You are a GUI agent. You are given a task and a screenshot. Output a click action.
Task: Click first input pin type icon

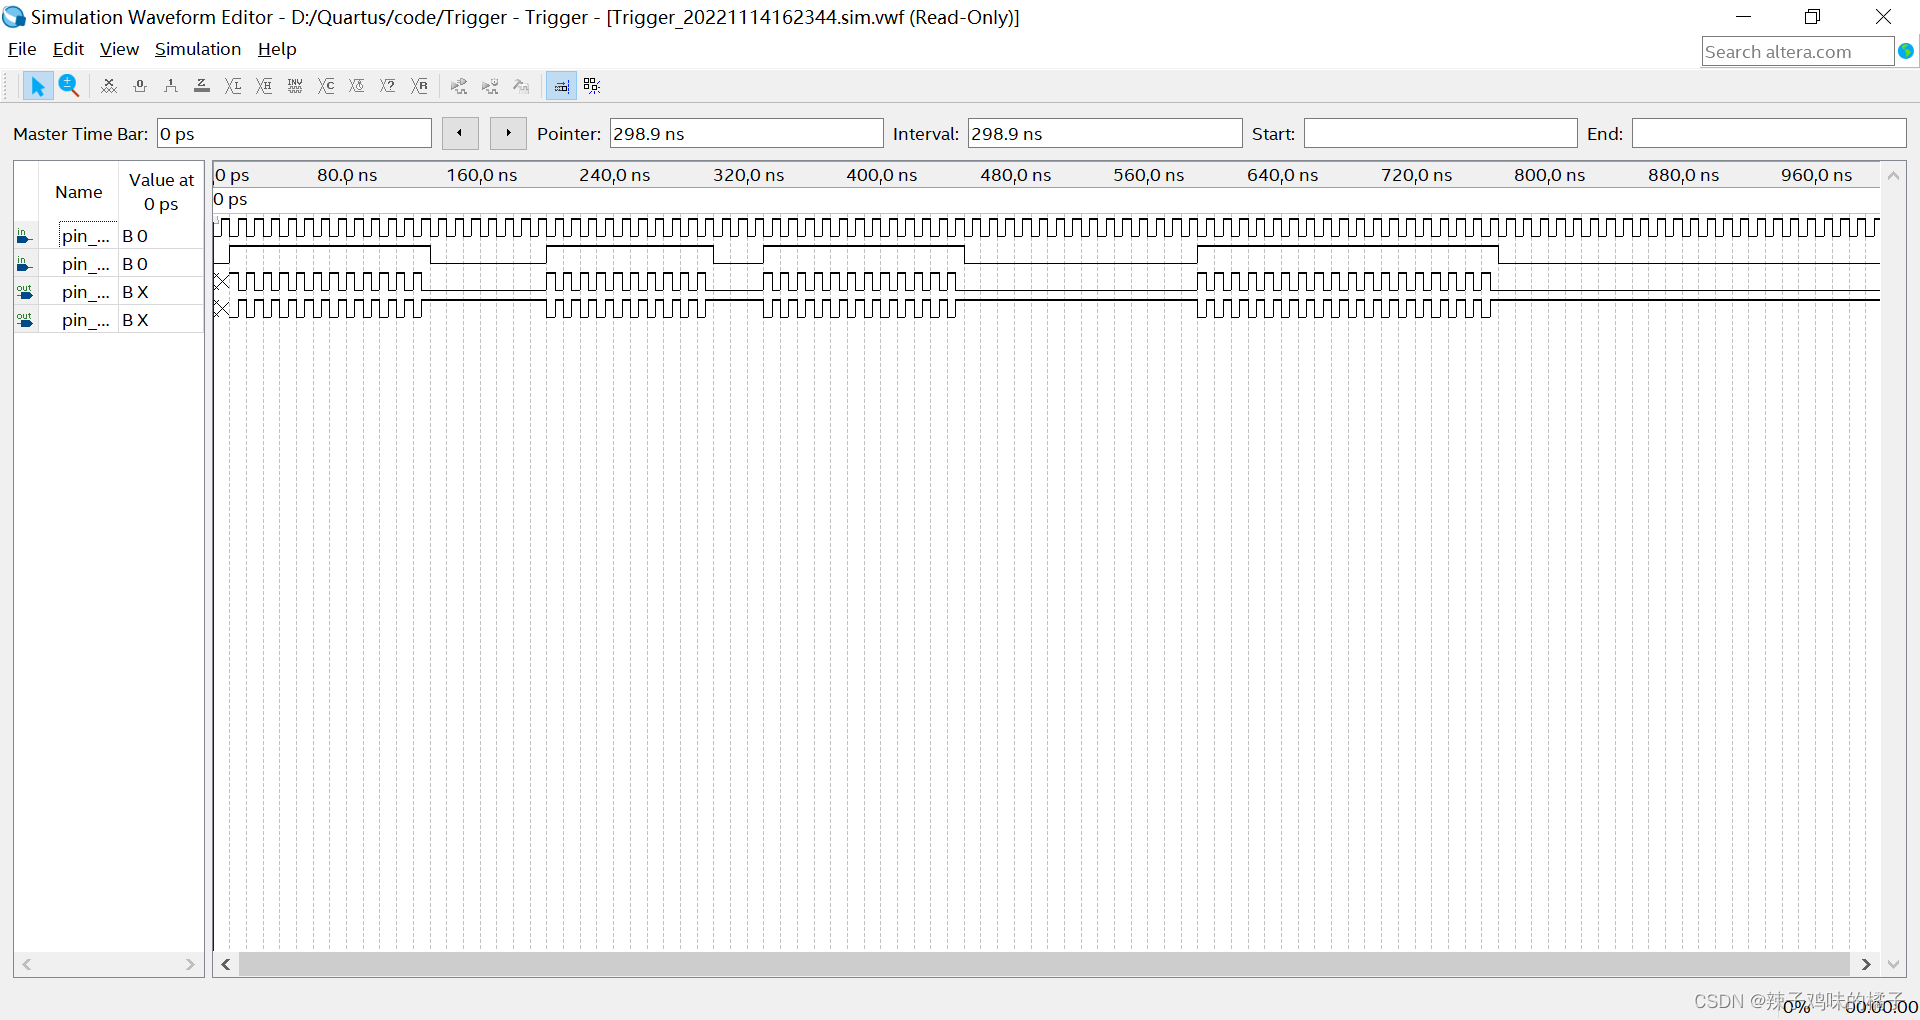[x=25, y=237]
